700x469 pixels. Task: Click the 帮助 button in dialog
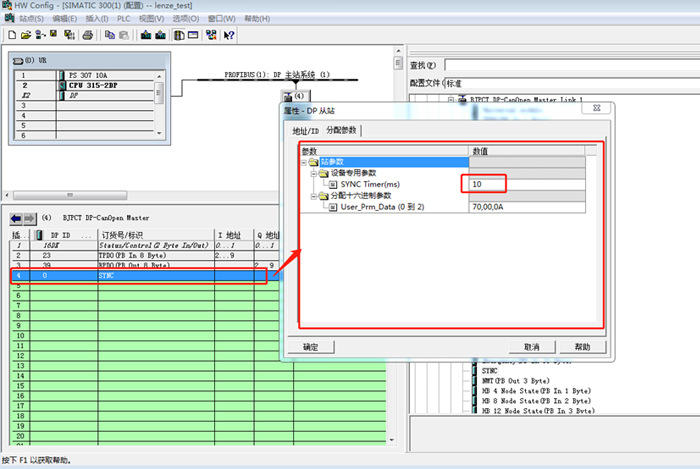pyautogui.click(x=583, y=347)
